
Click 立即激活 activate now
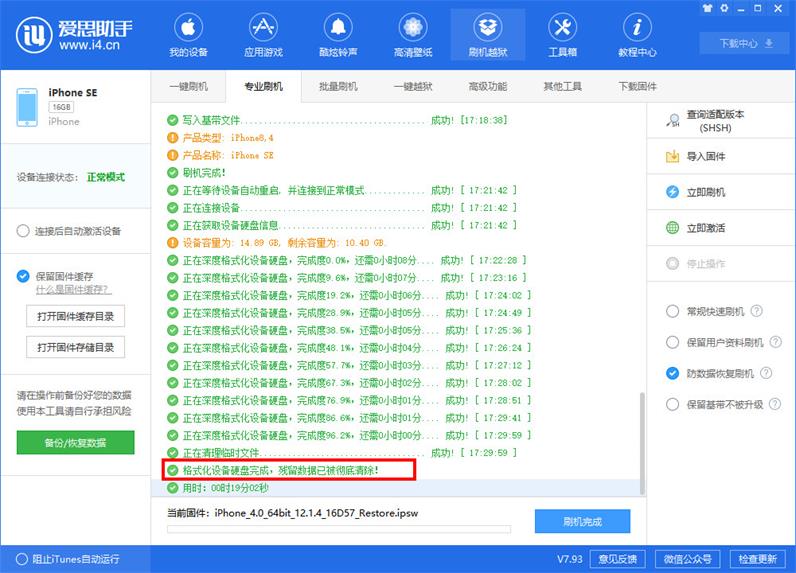(x=721, y=228)
